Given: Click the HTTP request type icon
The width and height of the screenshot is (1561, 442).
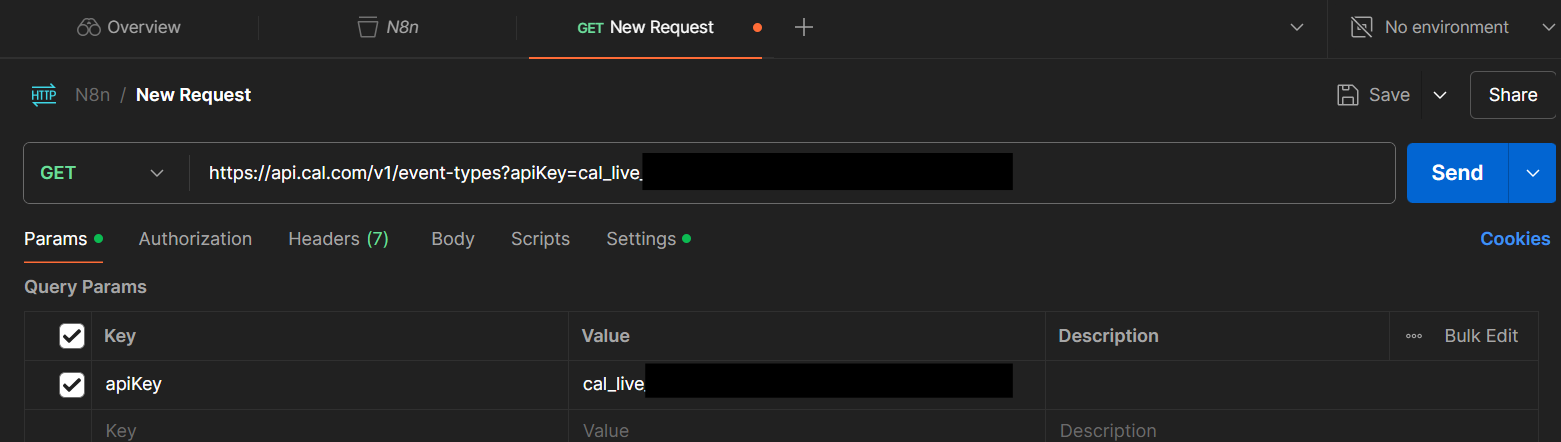Looking at the screenshot, I should (44, 95).
